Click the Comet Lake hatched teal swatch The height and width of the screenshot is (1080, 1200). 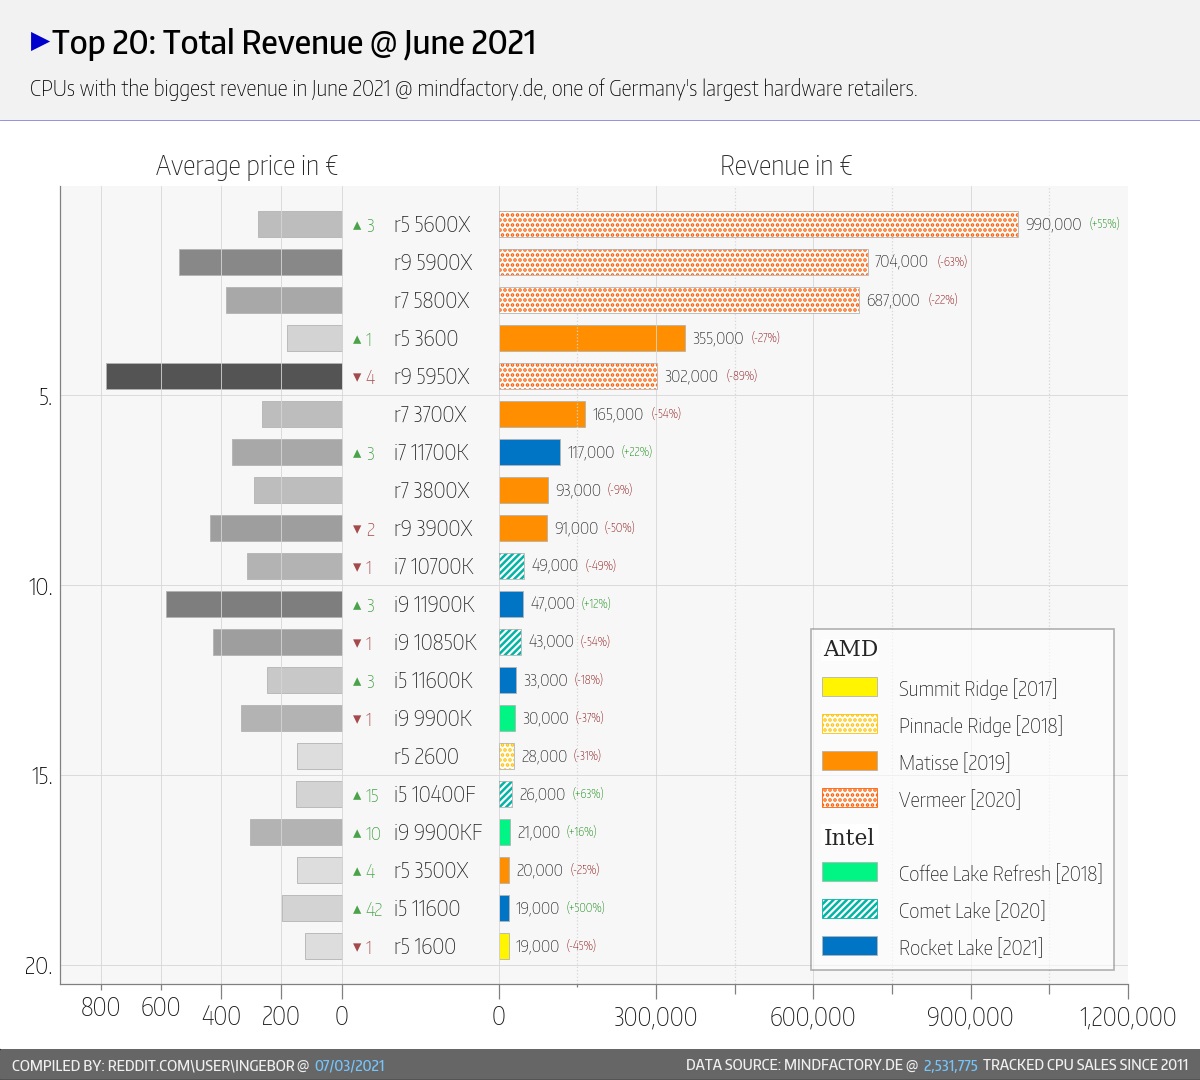[x=850, y=909]
